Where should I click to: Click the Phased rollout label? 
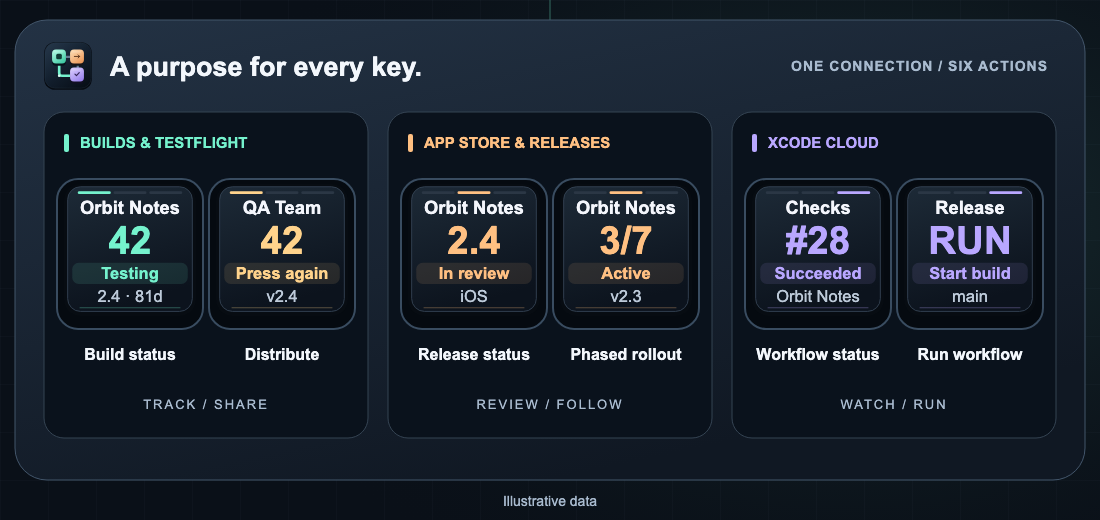[626, 354]
